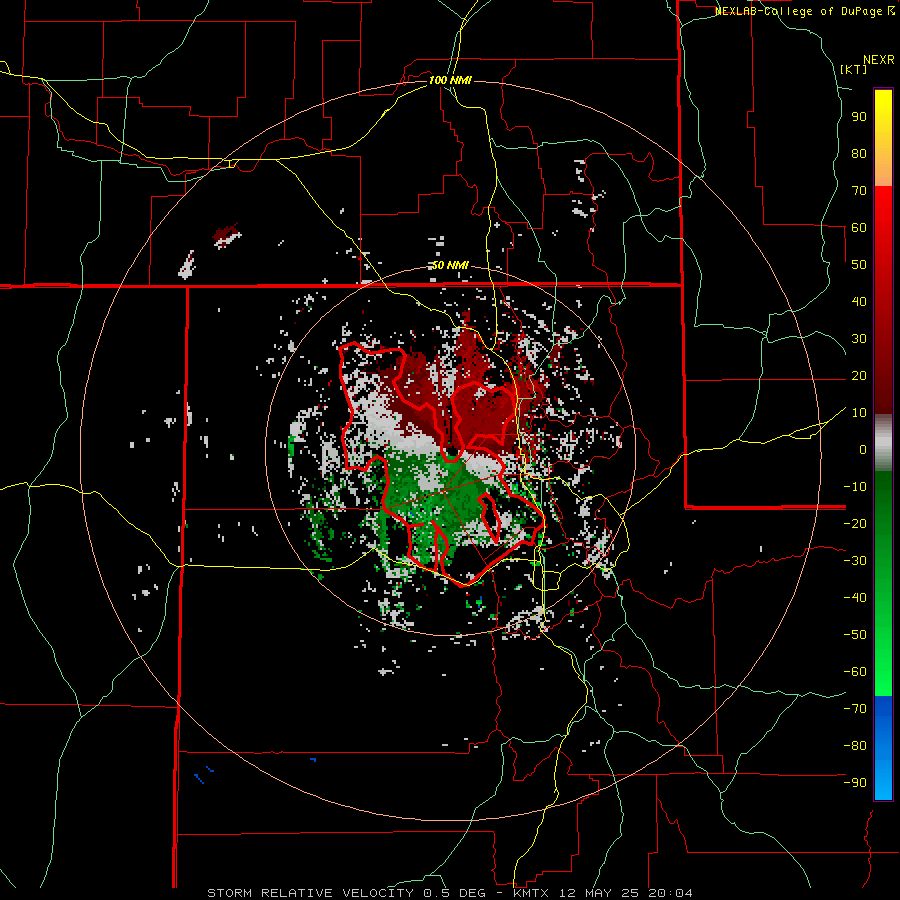Image resolution: width=900 pixels, height=900 pixels.
Task: Click the dark red segment near 20
Action: coord(883,376)
